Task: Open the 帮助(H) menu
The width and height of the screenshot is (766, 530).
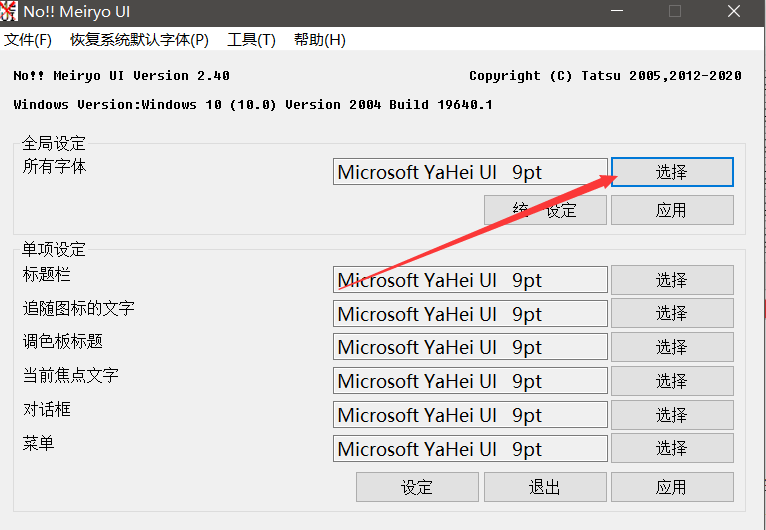Action: pos(319,40)
